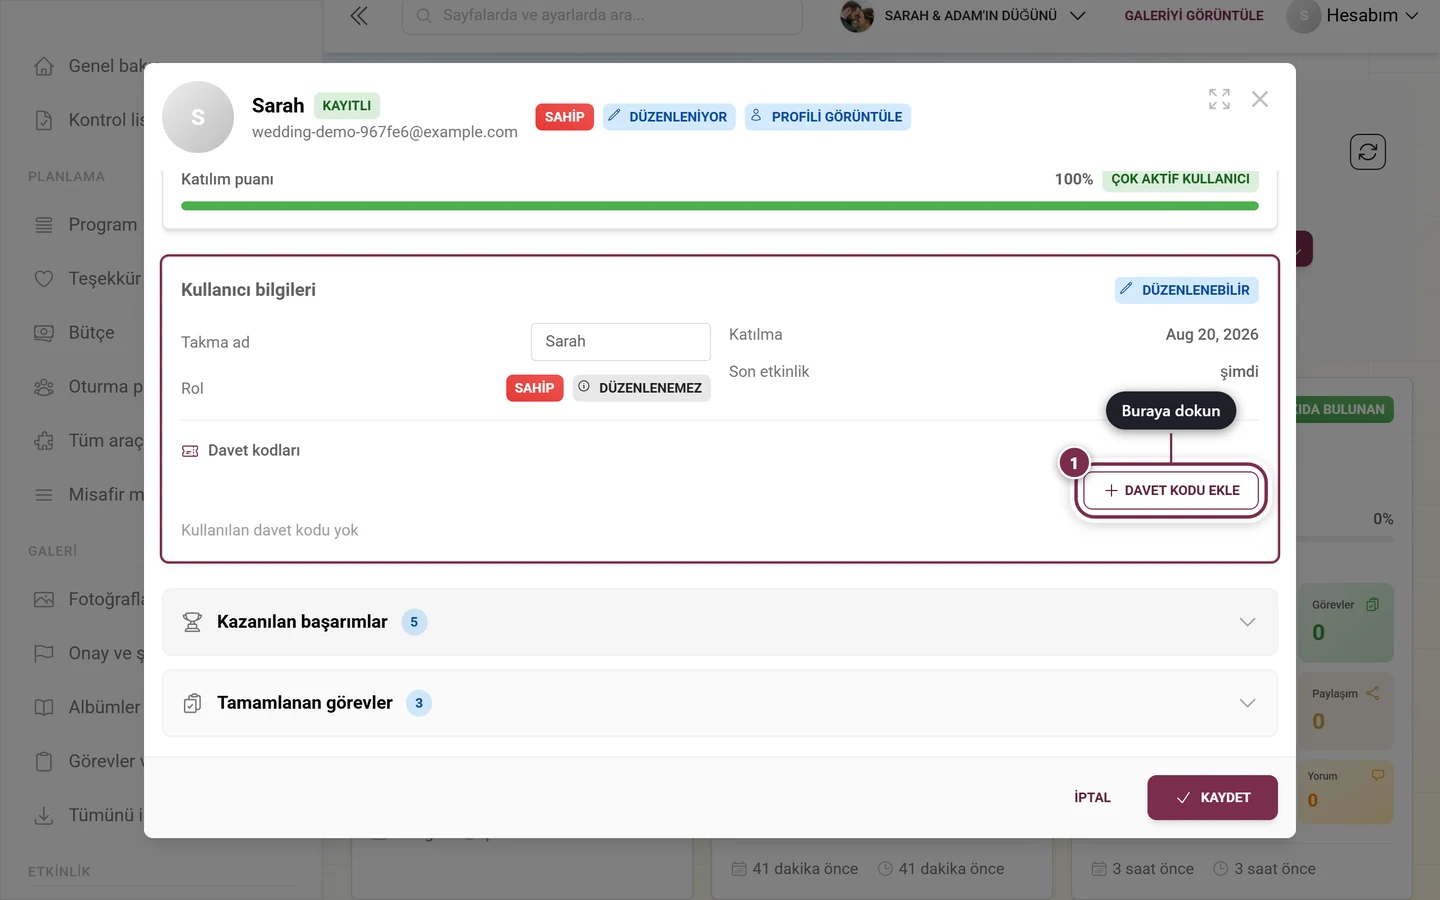1440x900 pixels.
Task: Click KAYDET save button
Action: pyautogui.click(x=1212, y=798)
